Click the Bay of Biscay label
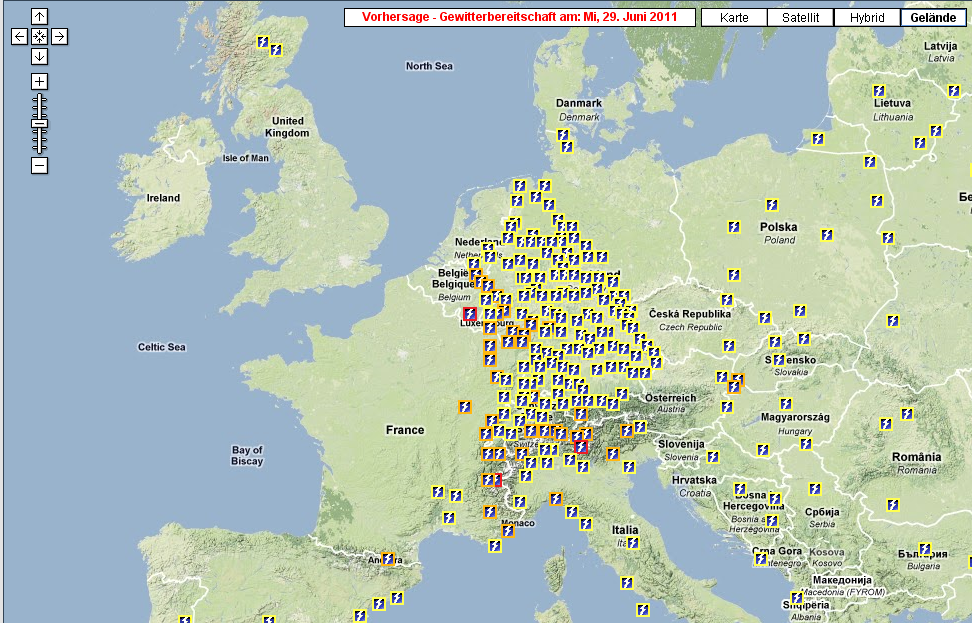The width and height of the screenshot is (972, 623). 247,456
